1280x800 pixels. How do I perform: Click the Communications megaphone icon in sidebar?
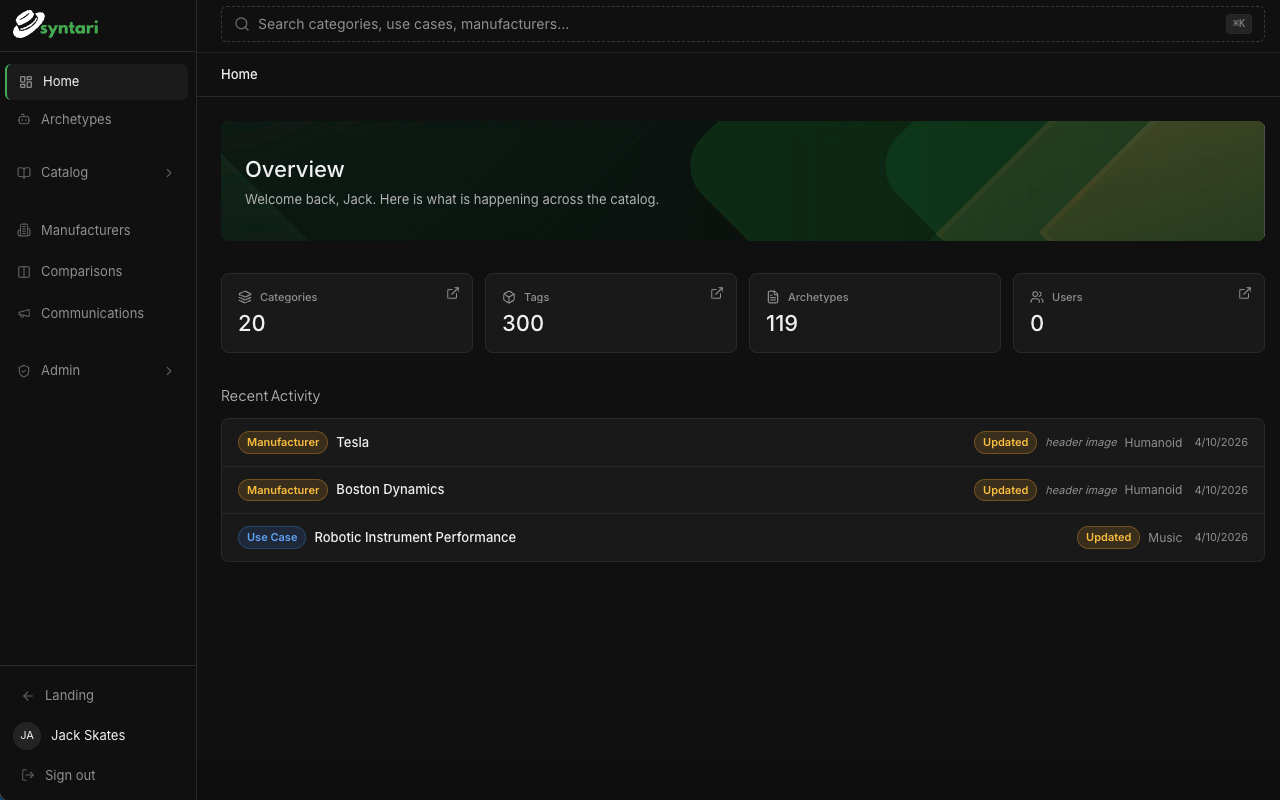[x=24, y=313]
